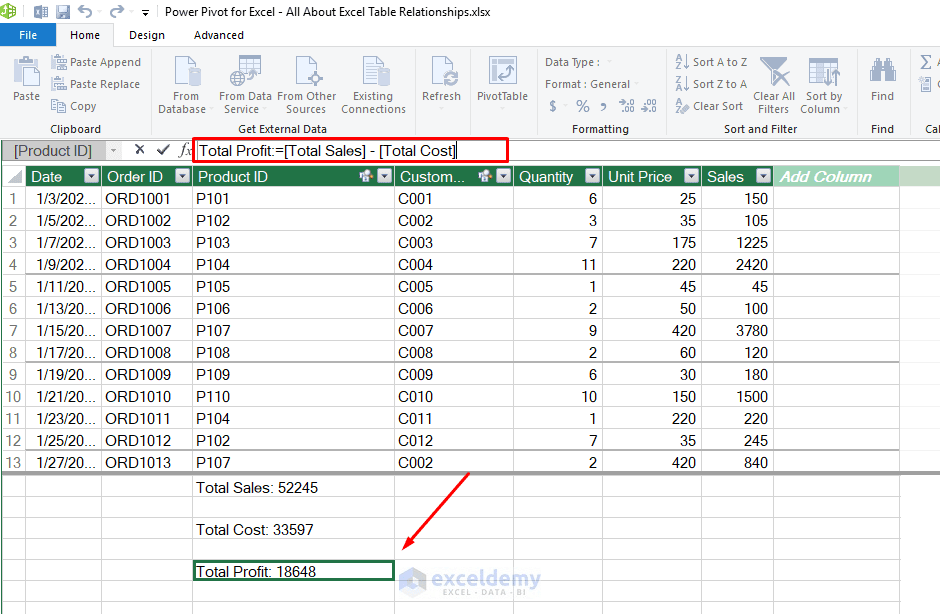Sort Z to A

[711, 84]
